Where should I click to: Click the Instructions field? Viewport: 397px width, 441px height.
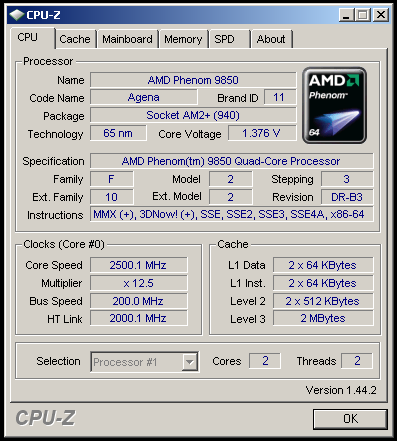tap(232, 214)
